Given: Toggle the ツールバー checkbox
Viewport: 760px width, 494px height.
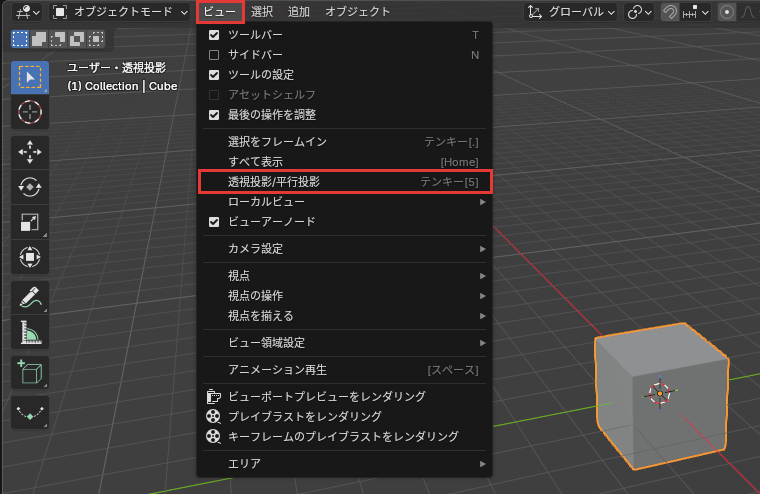Looking at the screenshot, I should click(x=214, y=35).
